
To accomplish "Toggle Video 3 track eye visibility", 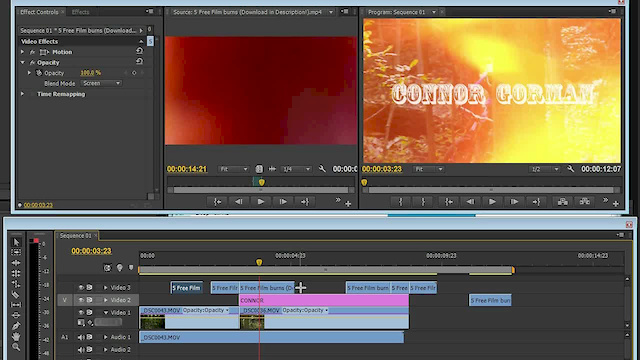I will 81,288.
